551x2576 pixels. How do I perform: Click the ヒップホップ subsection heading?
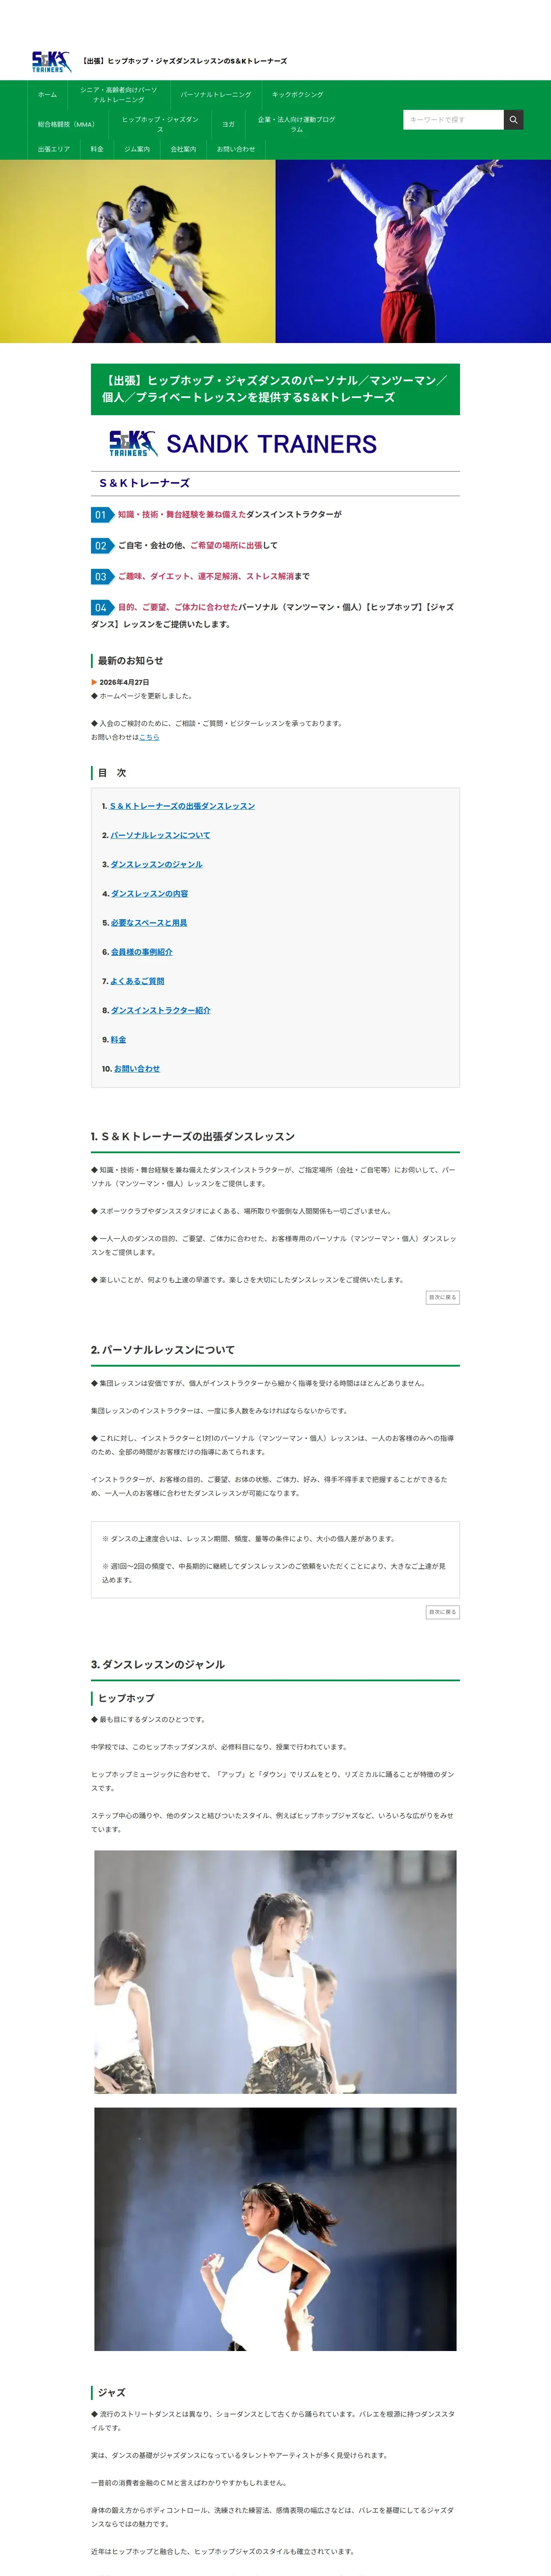click(x=126, y=1698)
